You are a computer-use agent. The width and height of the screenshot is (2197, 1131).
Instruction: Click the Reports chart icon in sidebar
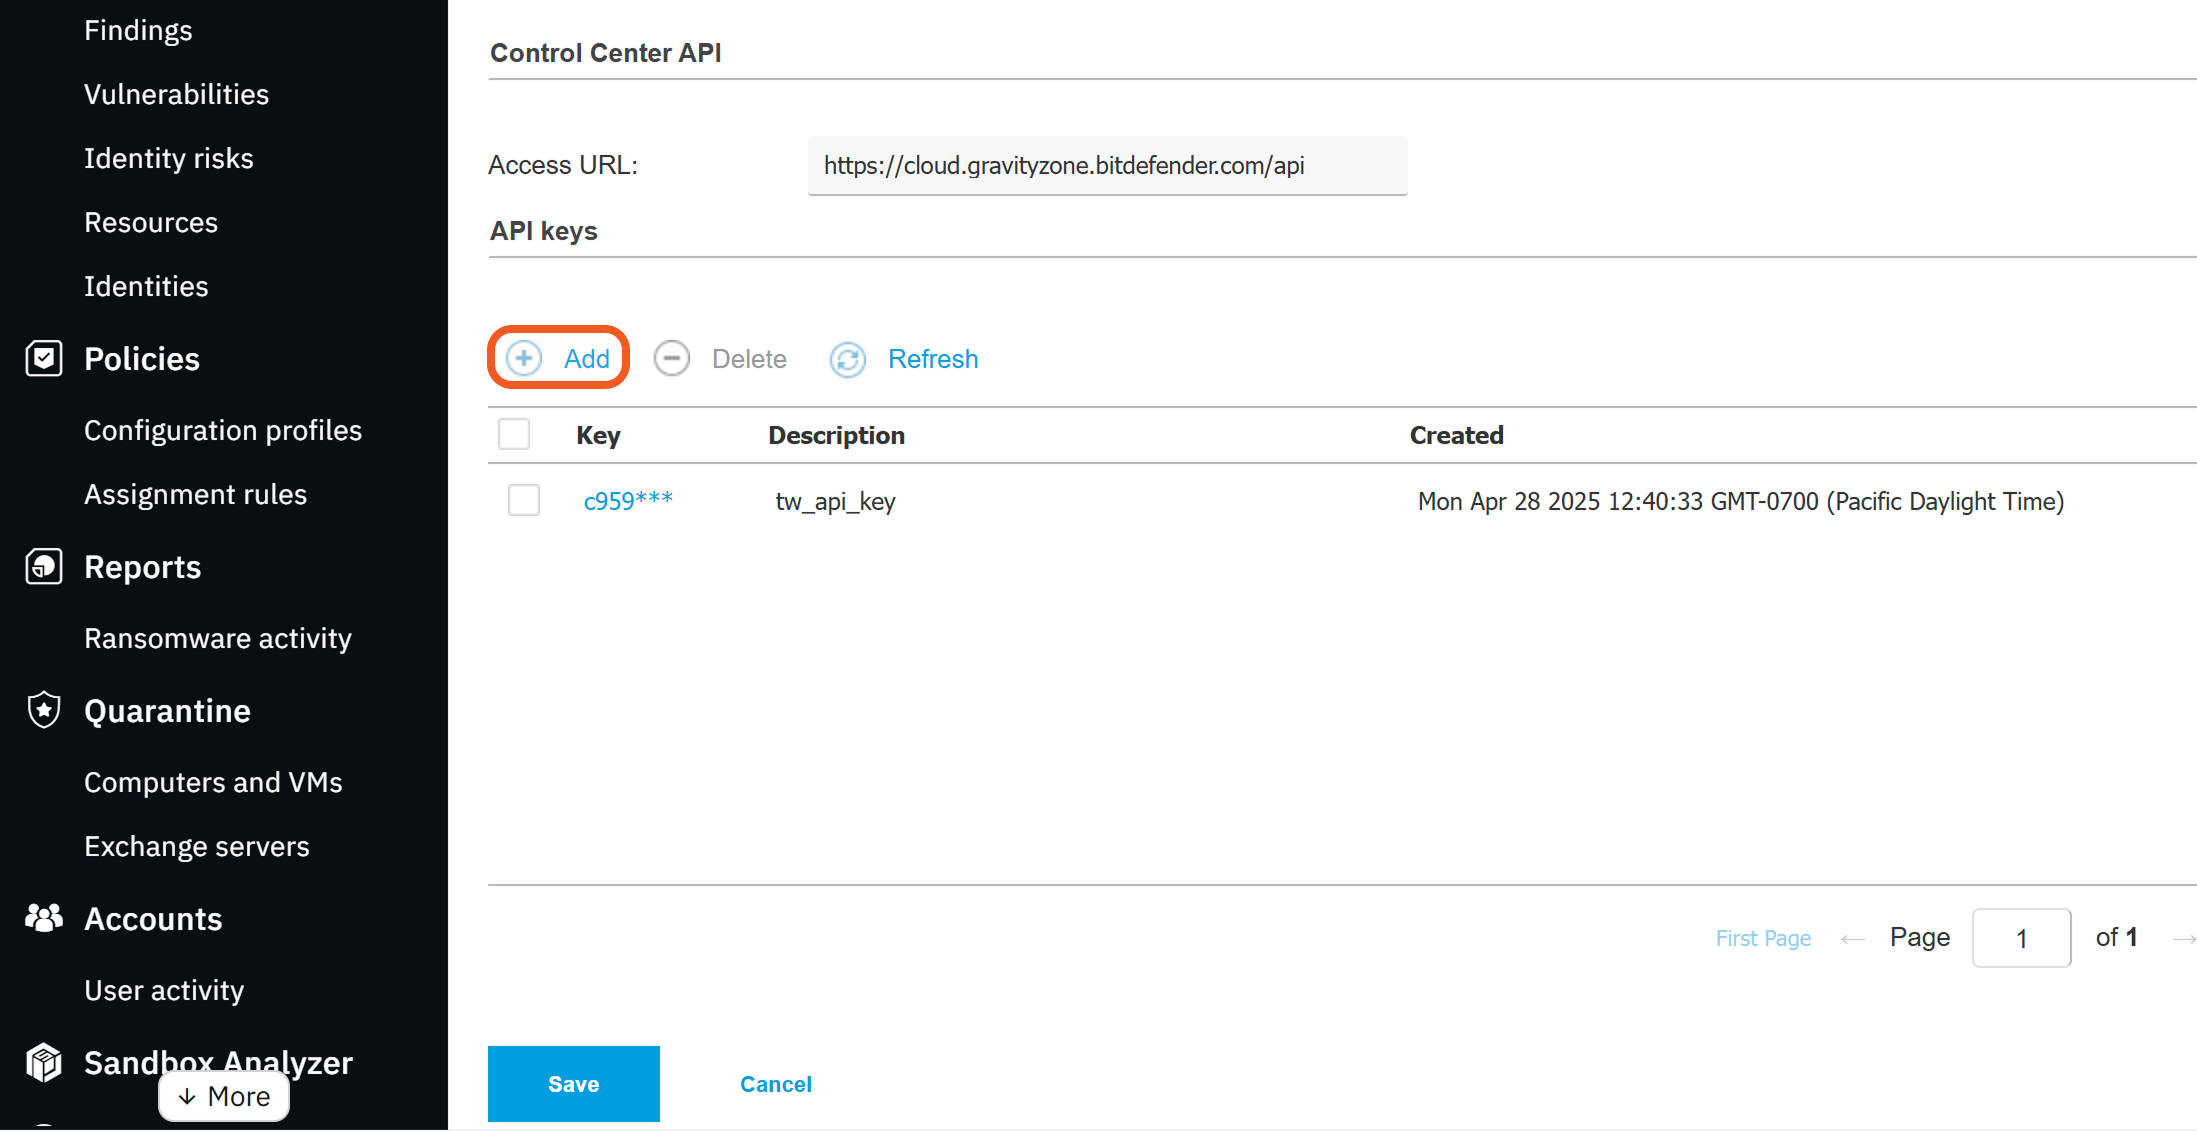click(44, 566)
